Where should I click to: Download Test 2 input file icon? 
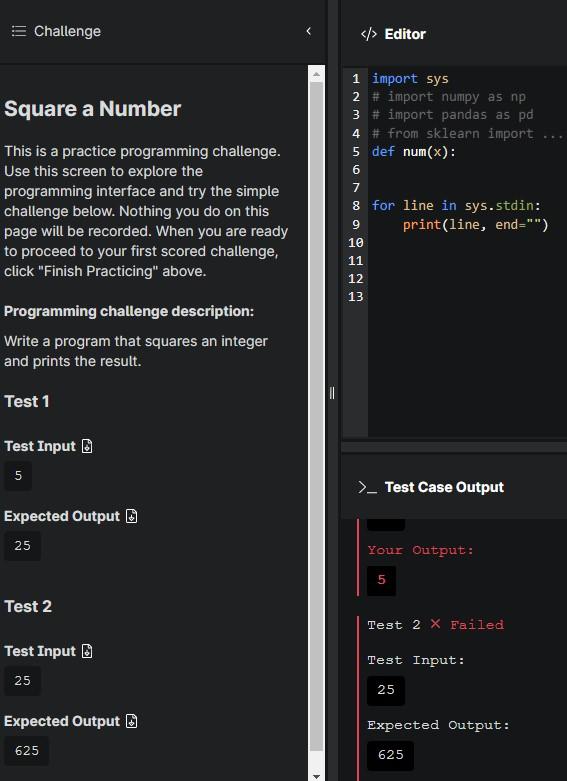point(87,651)
